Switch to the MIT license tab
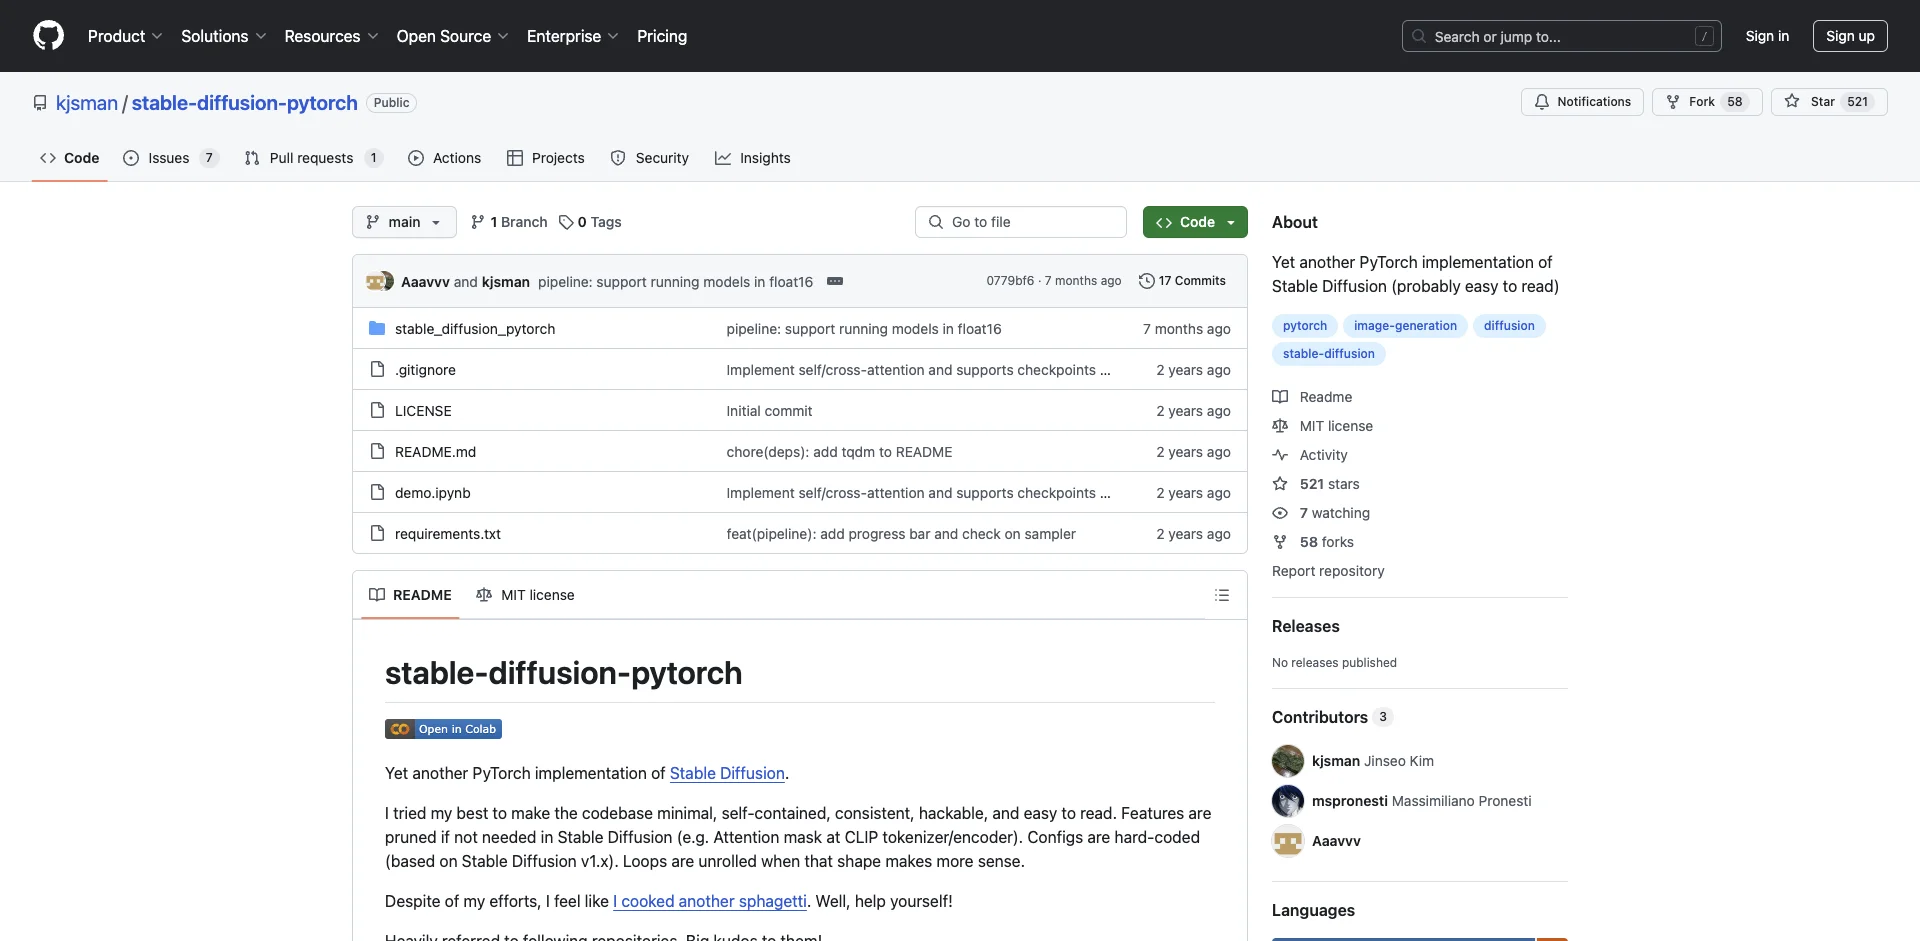 (525, 595)
